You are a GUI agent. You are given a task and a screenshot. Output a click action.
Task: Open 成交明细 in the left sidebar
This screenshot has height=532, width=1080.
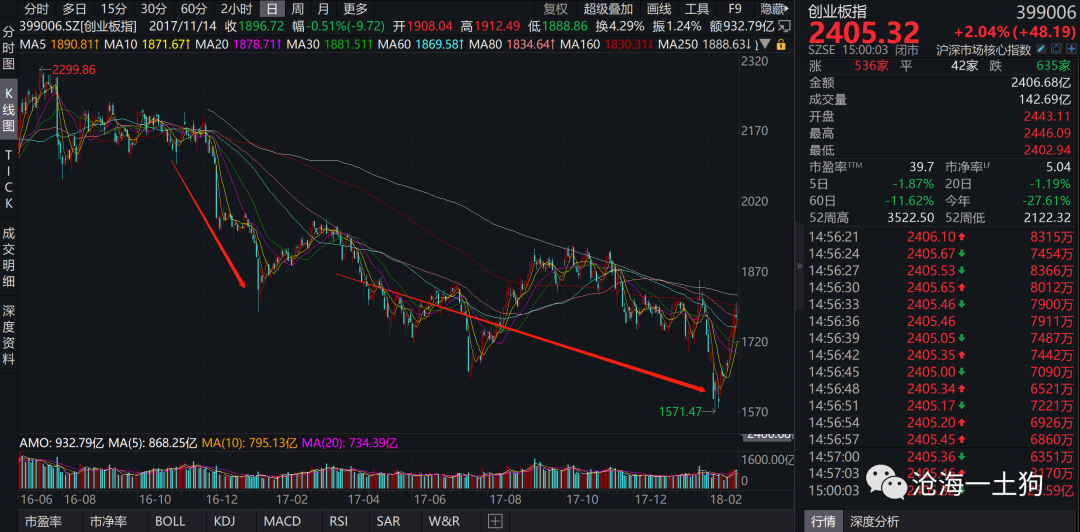[9, 254]
